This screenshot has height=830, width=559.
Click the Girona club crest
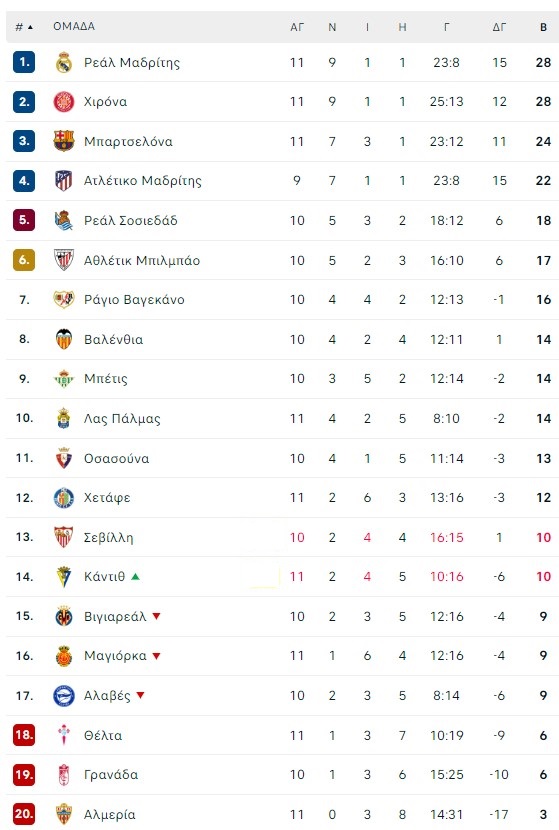click(x=64, y=102)
